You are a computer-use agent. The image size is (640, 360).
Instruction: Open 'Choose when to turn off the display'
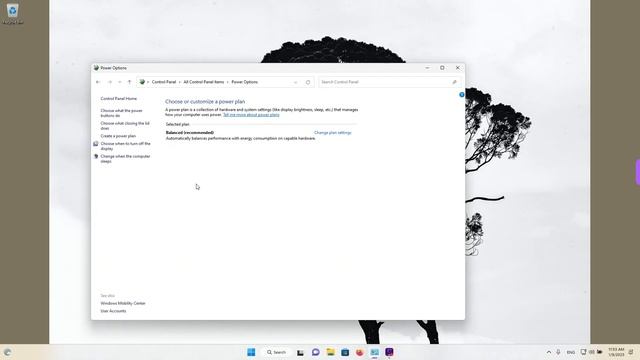[x=125, y=146]
